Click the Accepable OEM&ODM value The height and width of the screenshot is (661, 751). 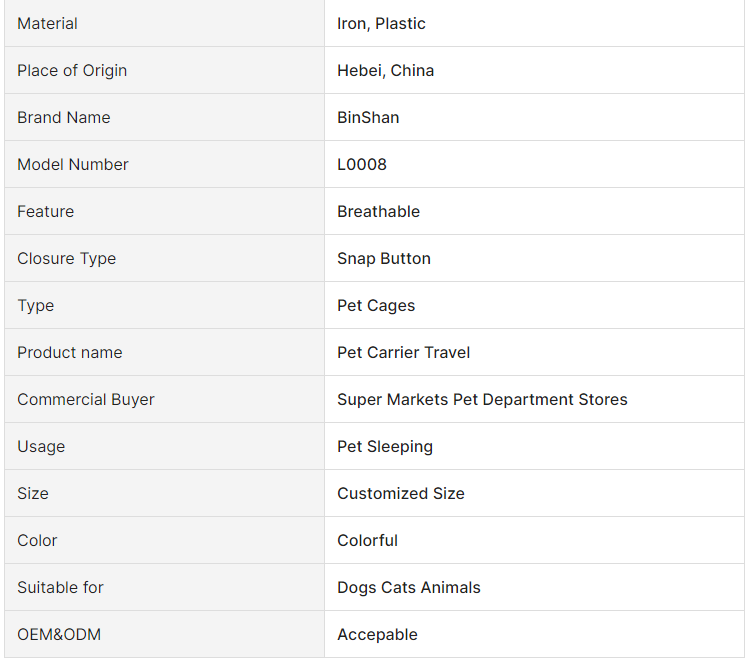377,634
